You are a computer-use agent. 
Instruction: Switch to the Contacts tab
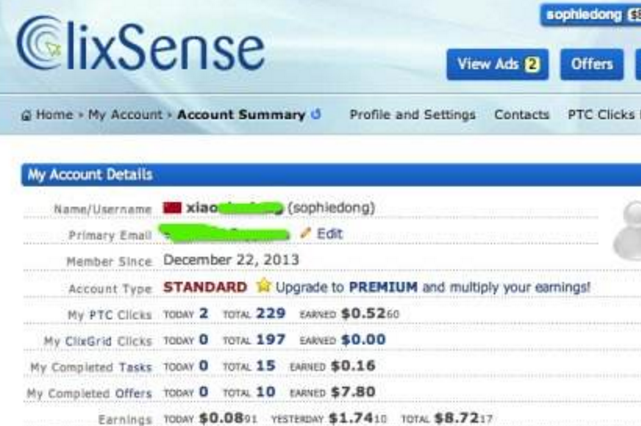522,115
